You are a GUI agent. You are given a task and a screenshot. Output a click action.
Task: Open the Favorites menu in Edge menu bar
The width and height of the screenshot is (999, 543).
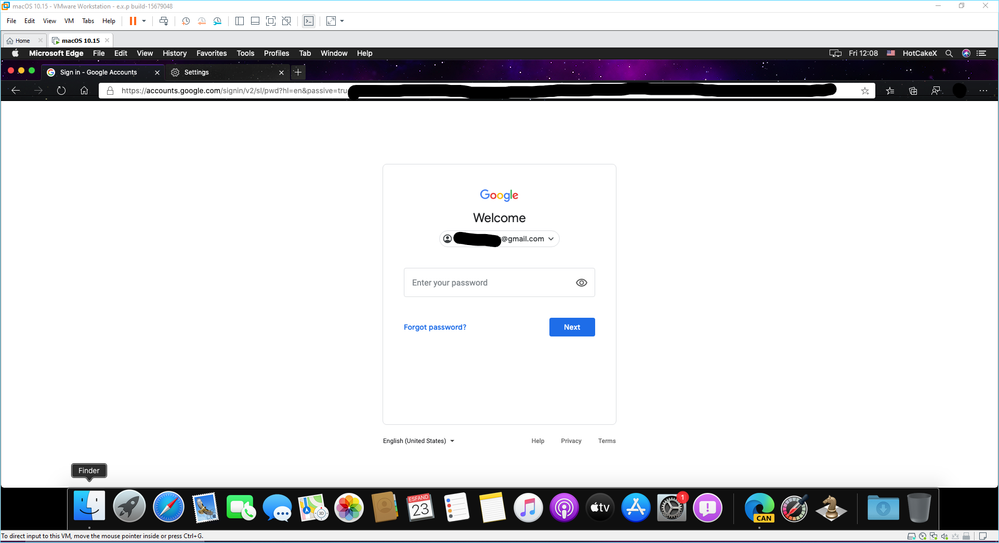211,54
